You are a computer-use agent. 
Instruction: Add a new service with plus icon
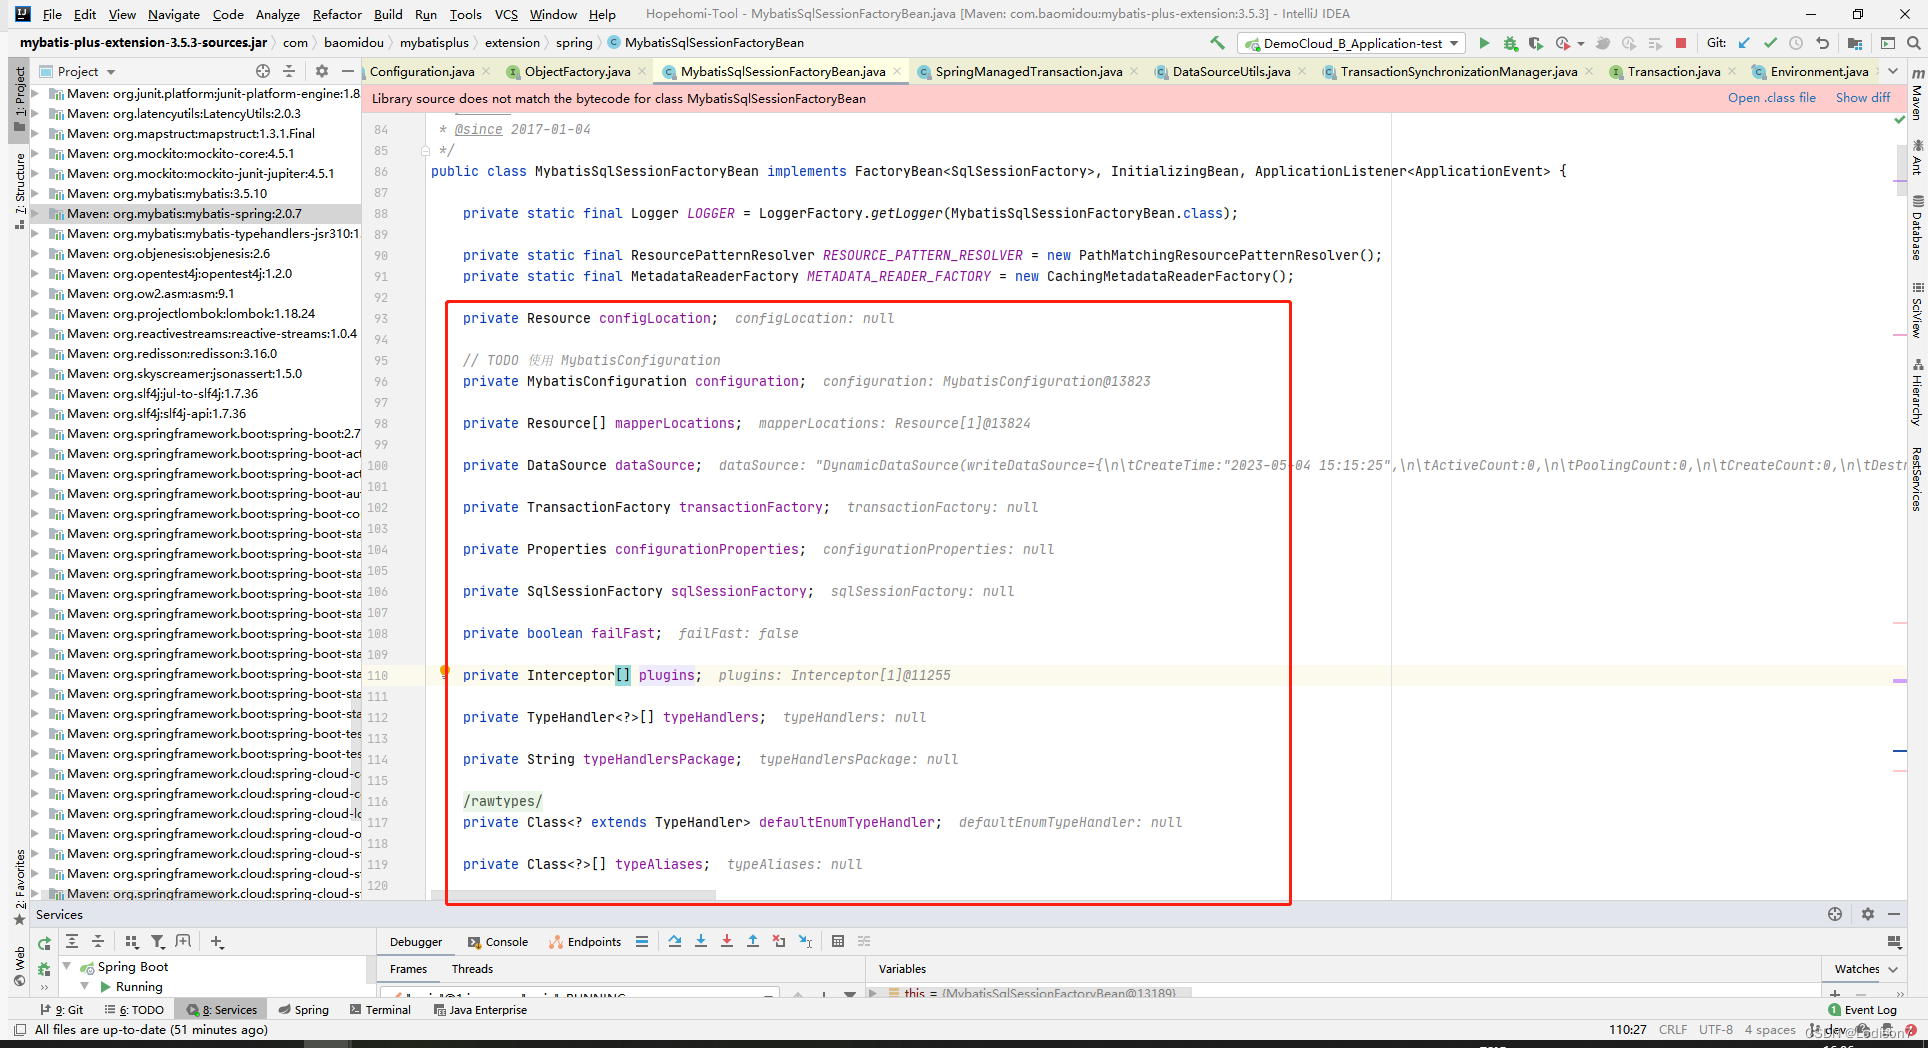tap(217, 942)
